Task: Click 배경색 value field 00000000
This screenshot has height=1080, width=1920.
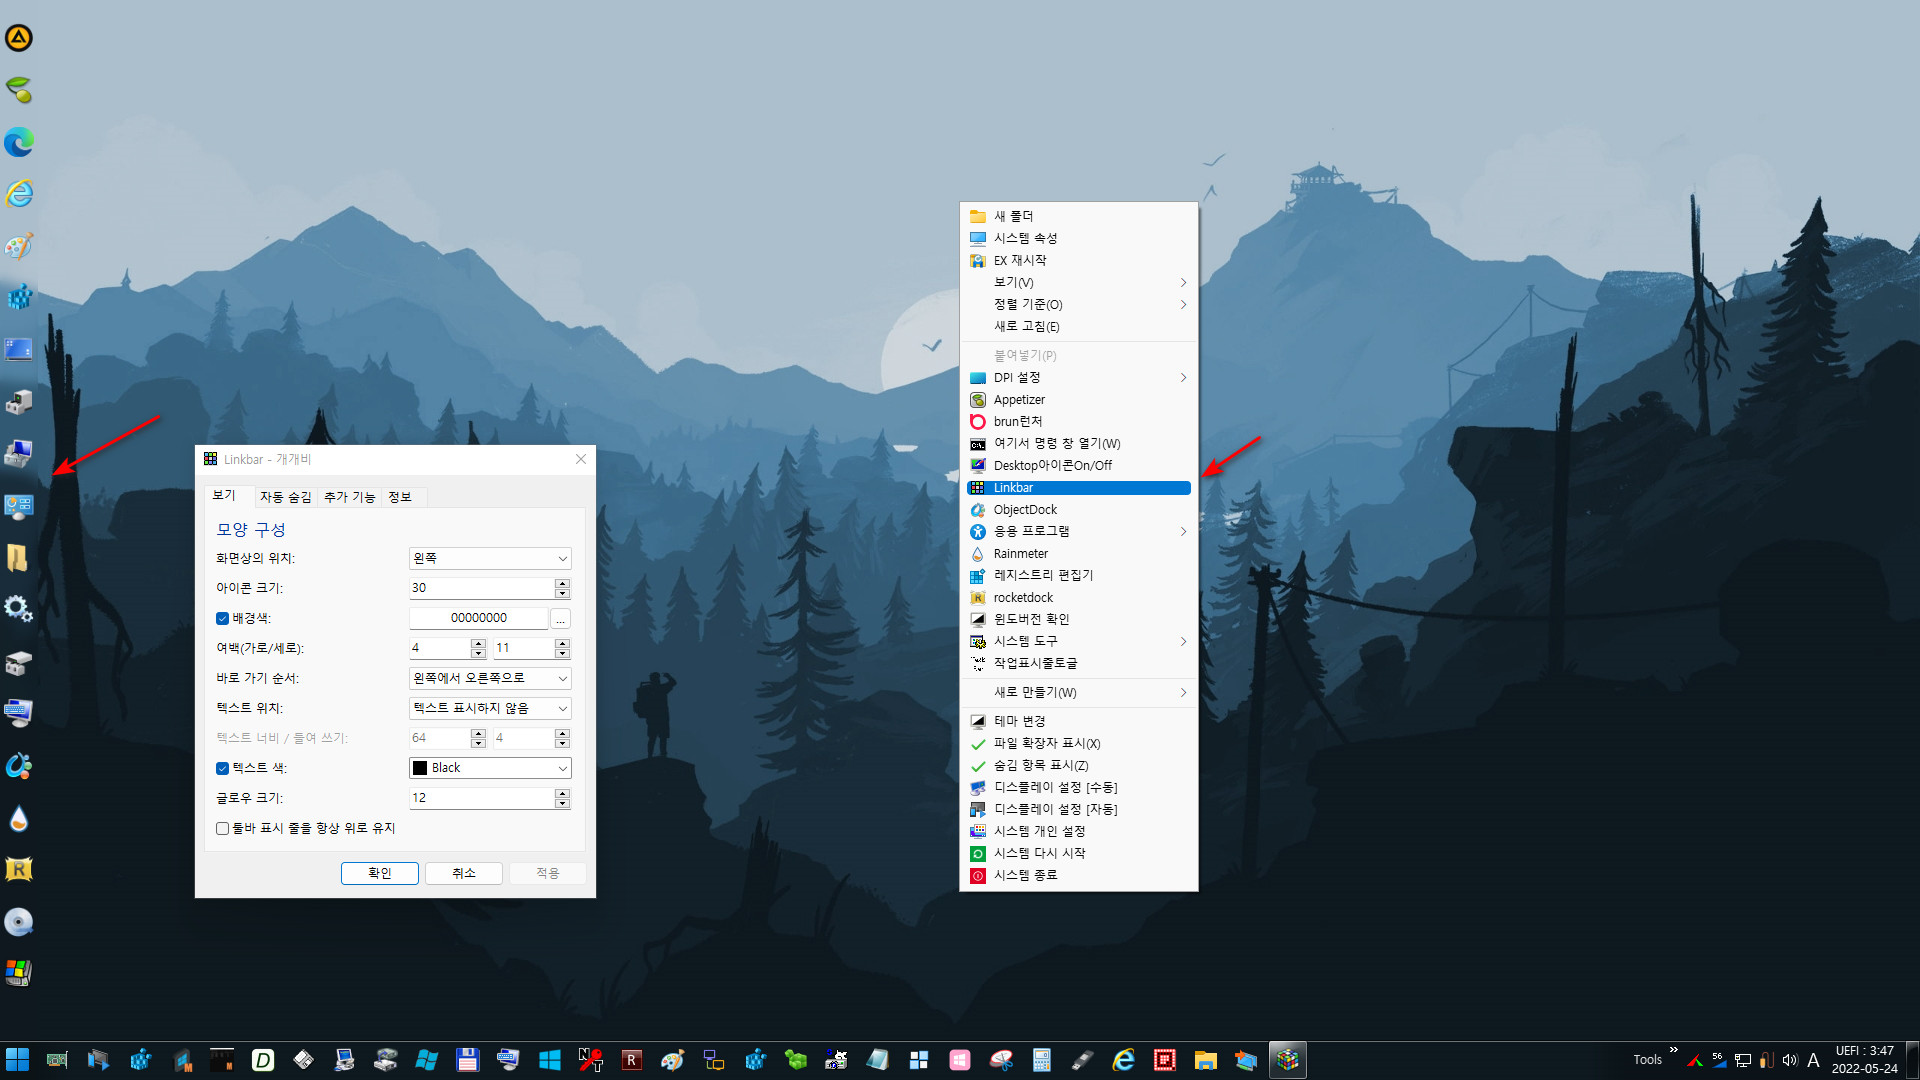Action: pyautogui.click(x=478, y=618)
